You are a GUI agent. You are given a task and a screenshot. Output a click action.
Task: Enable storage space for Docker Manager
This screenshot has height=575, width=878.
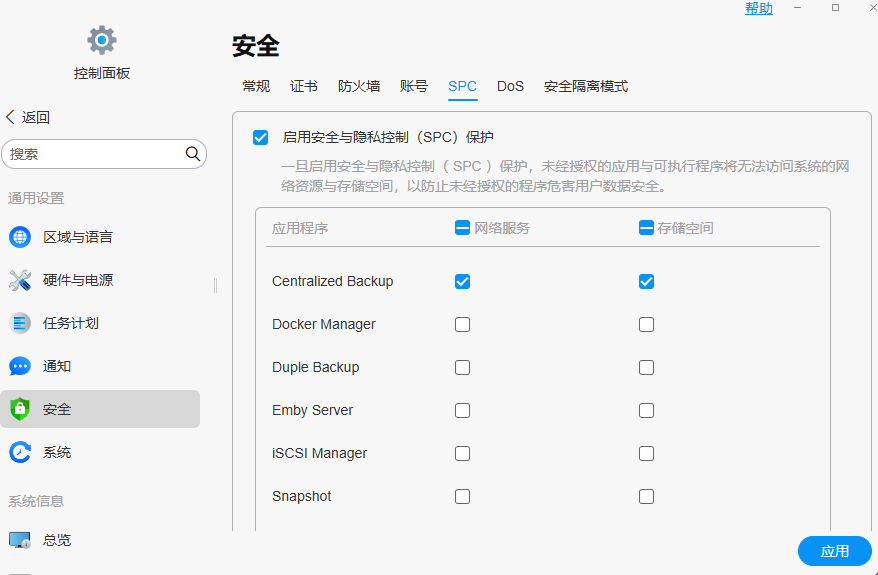(646, 324)
